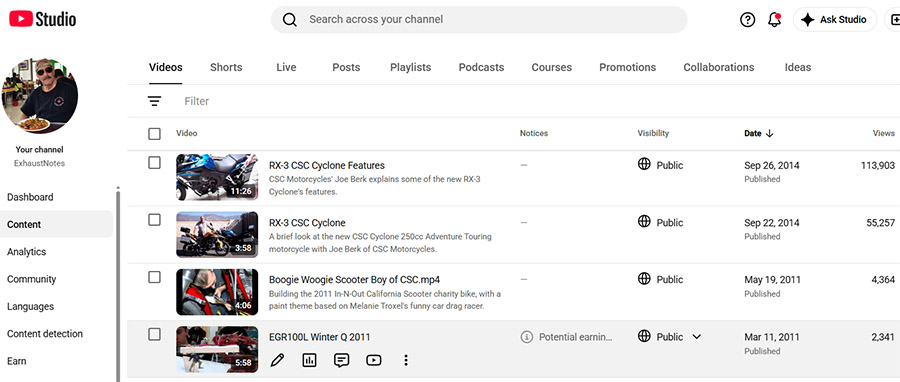
Task: Open the RX-3 CSC Cyclone thumbnail with 3:58 duration
Action: pyautogui.click(x=217, y=234)
